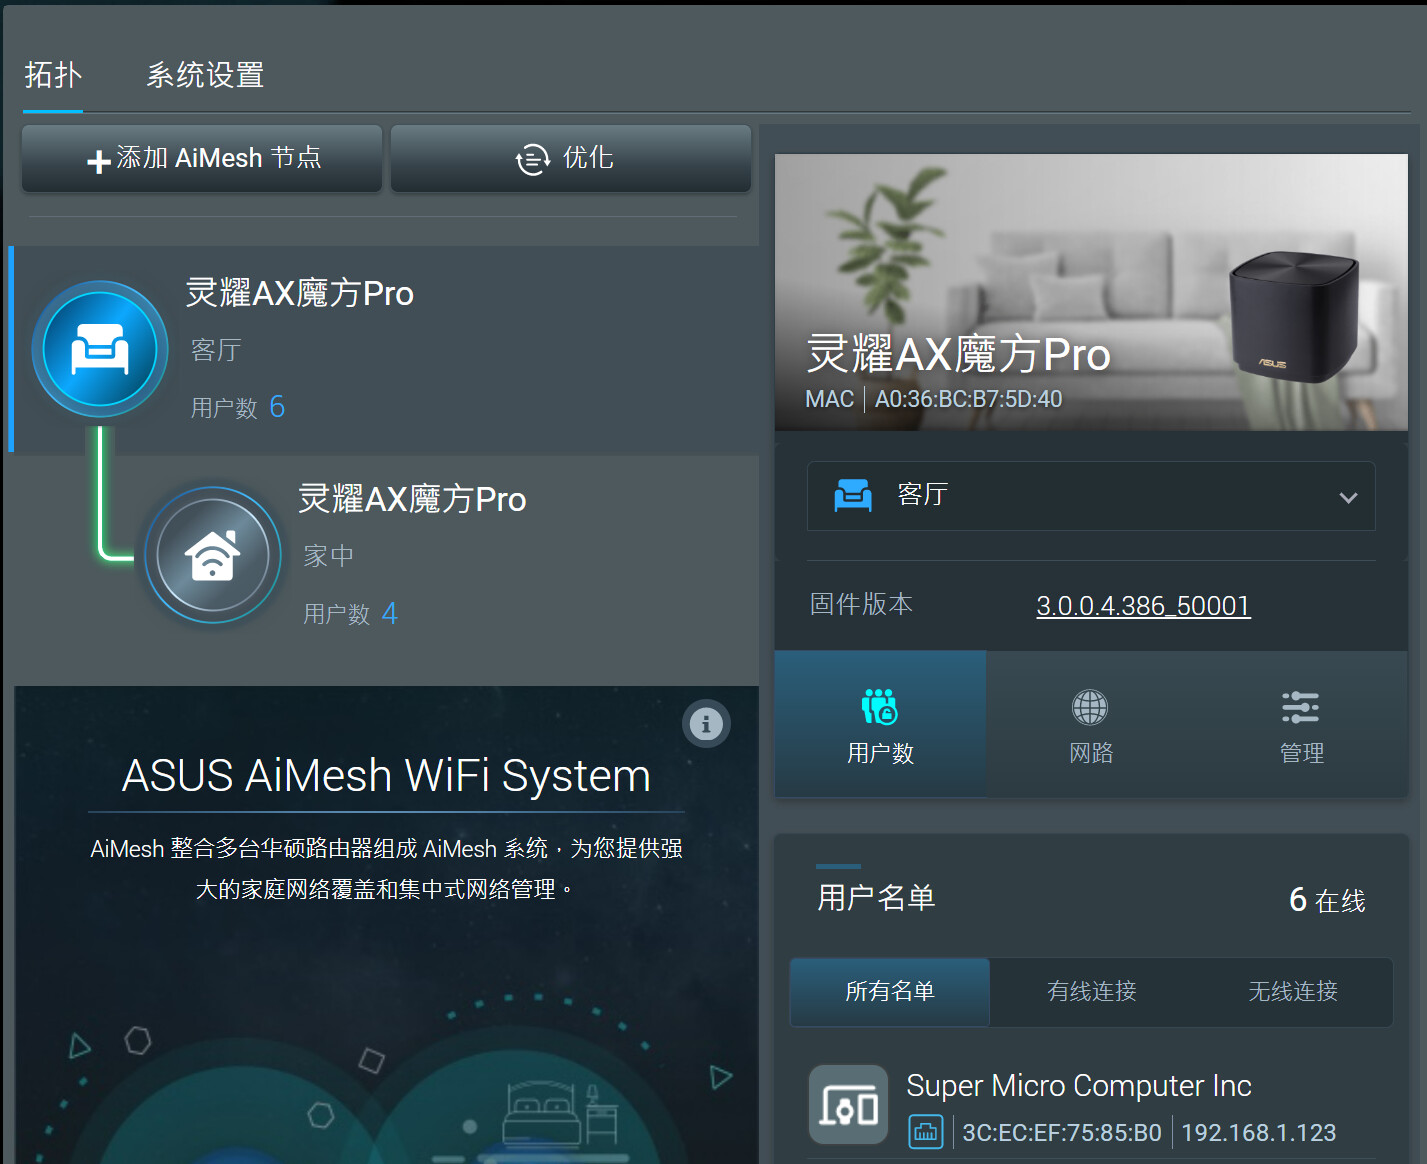Filter list by 无线连接 wireless clients
Screen dimensions: 1427x1164
coord(1292,991)
